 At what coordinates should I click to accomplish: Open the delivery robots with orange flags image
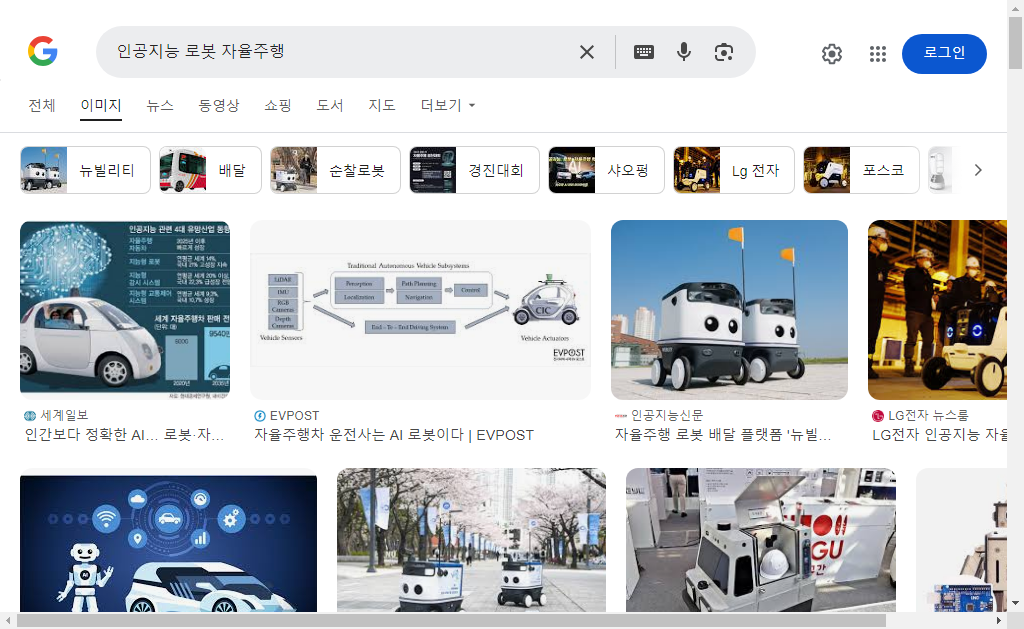pyautogui.click(x=729, y=310)
